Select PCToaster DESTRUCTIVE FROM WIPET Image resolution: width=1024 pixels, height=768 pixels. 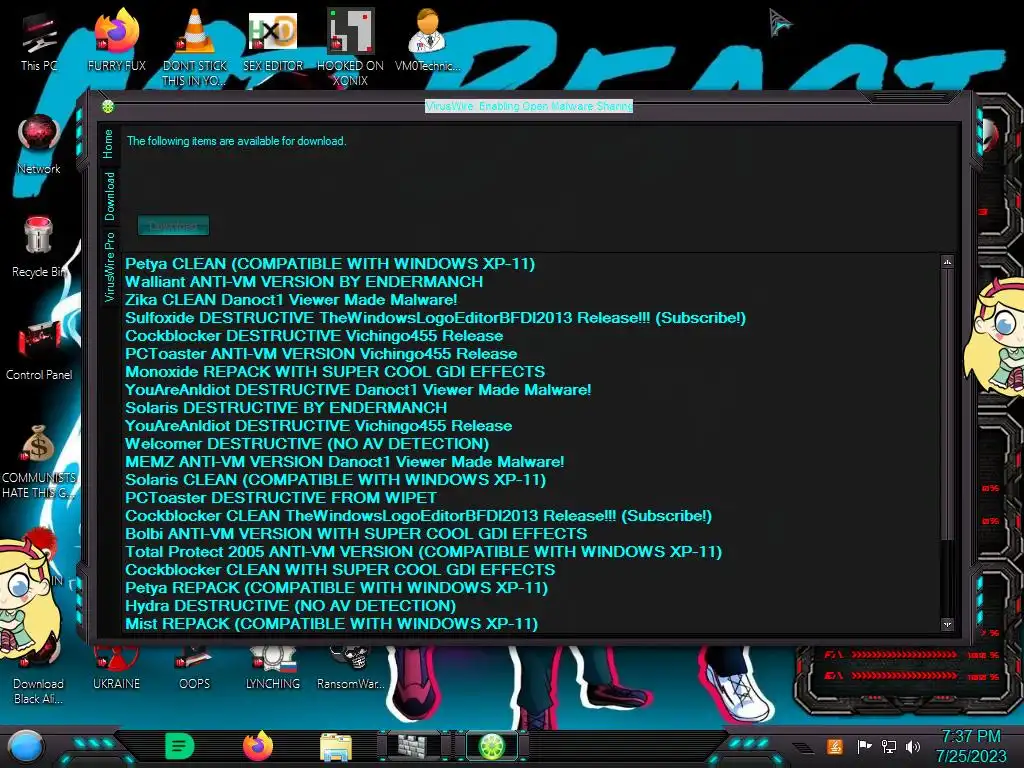click(x=281, y=498)
